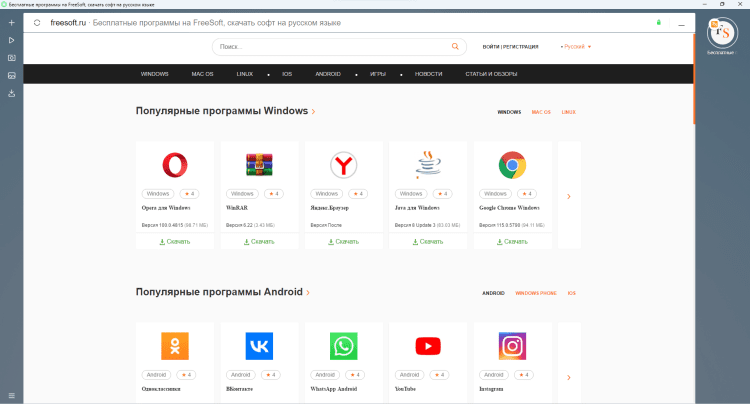Select the ANDROID tab in Android section

[x=493, y=293]
